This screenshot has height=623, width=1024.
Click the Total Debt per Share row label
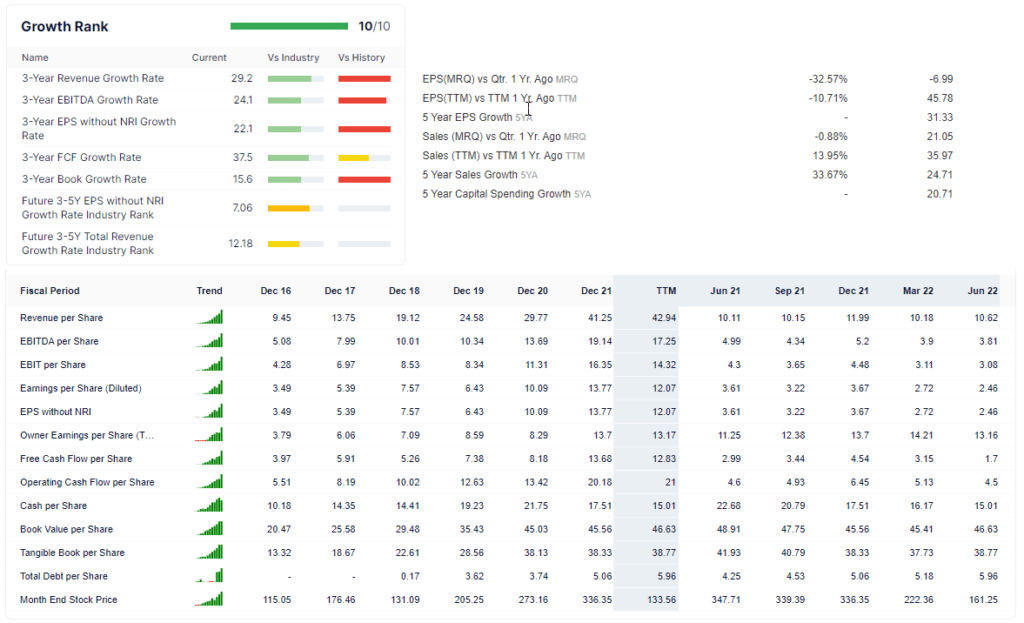[64, 576]
